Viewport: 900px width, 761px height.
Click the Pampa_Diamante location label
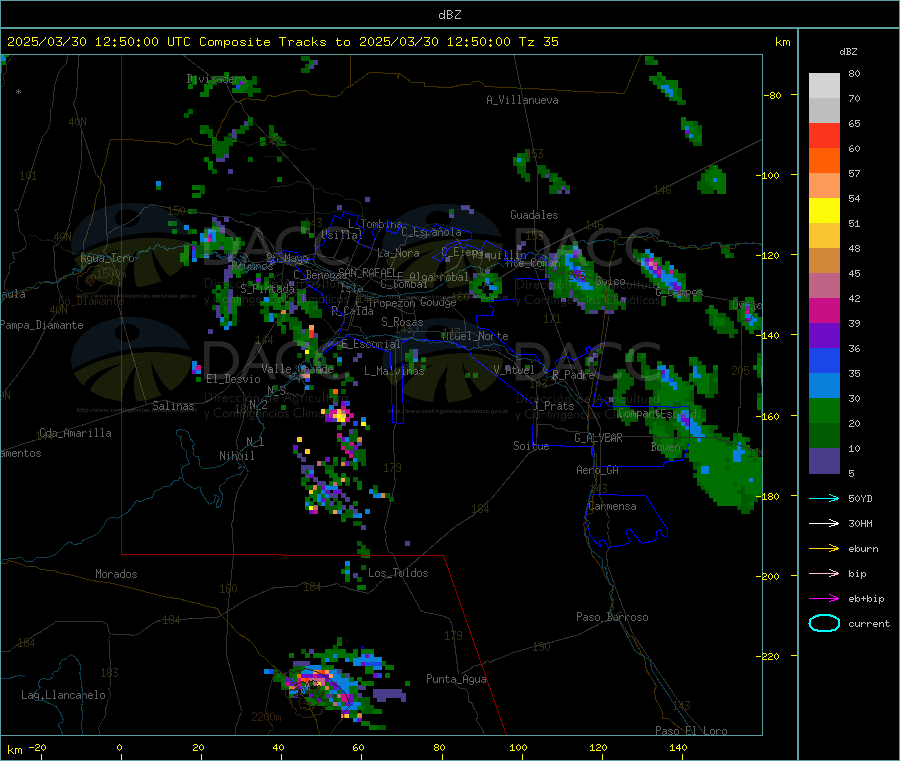[x=42, y=325]
